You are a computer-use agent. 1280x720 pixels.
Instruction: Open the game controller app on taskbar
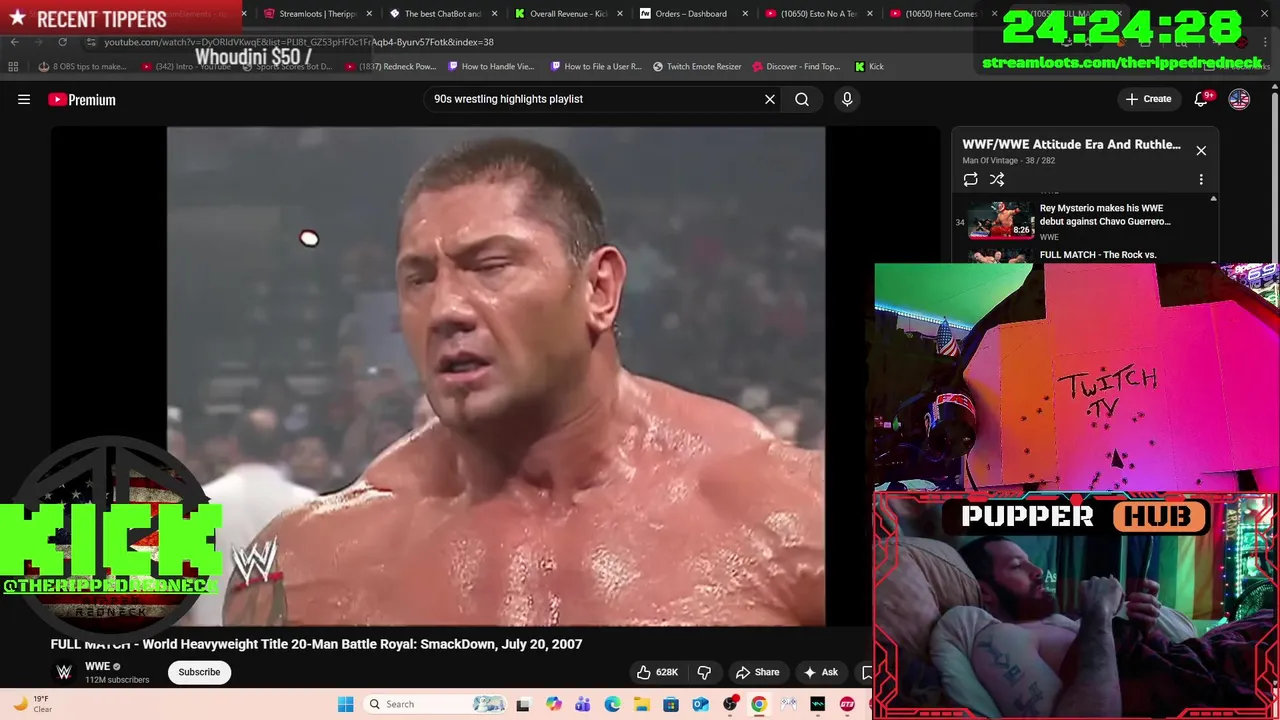[x=788, y=704]
